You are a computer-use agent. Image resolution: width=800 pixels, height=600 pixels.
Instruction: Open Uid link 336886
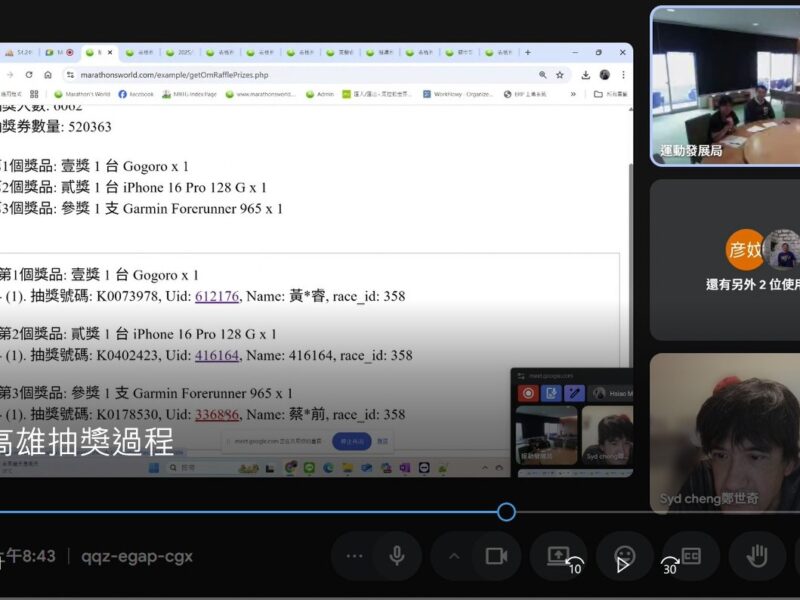(217, 414)
